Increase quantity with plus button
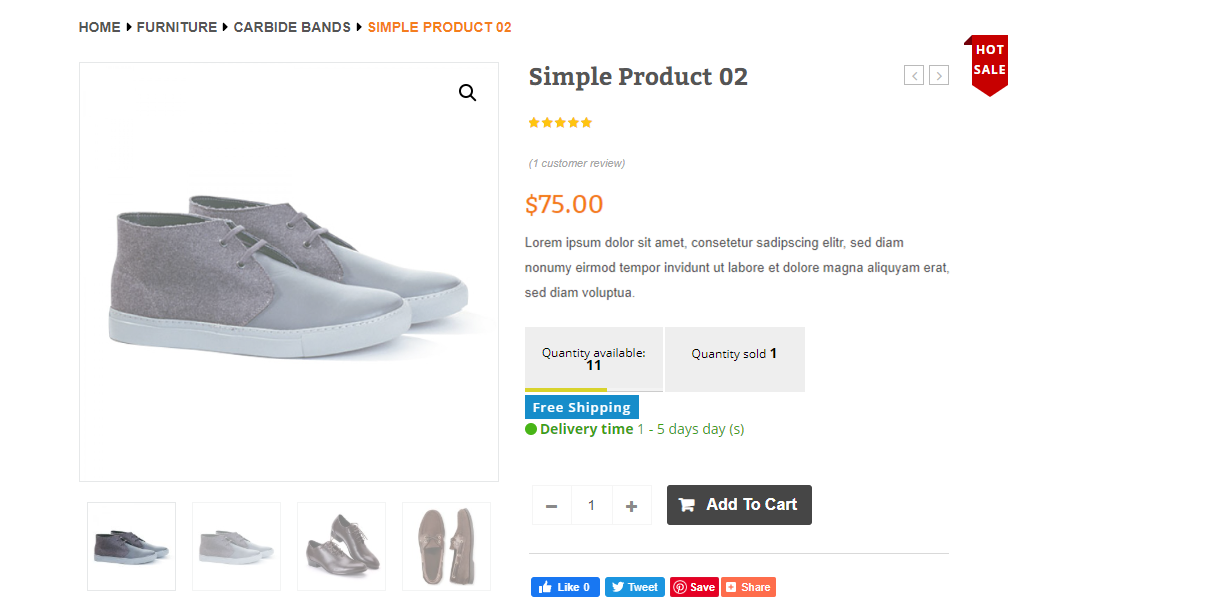 (631, 506)
